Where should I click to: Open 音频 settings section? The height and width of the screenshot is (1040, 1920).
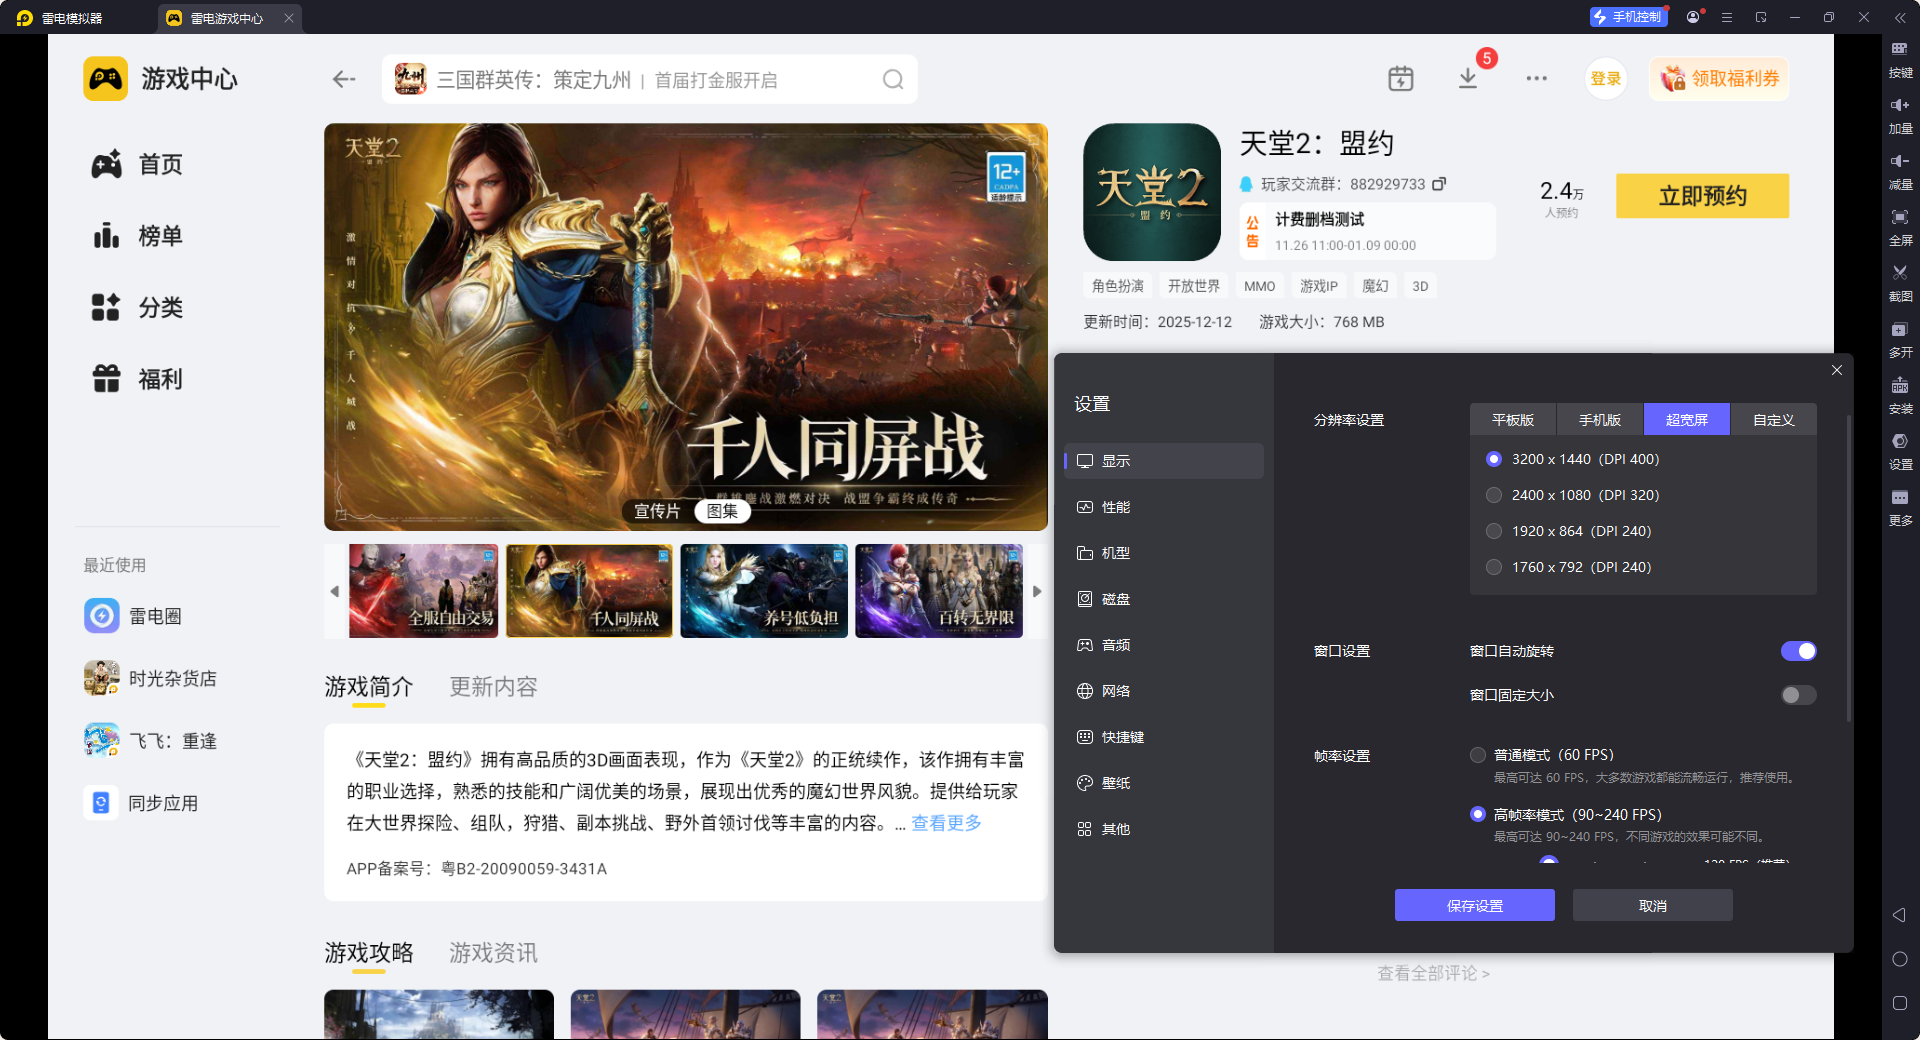(x=1164, y=645)
